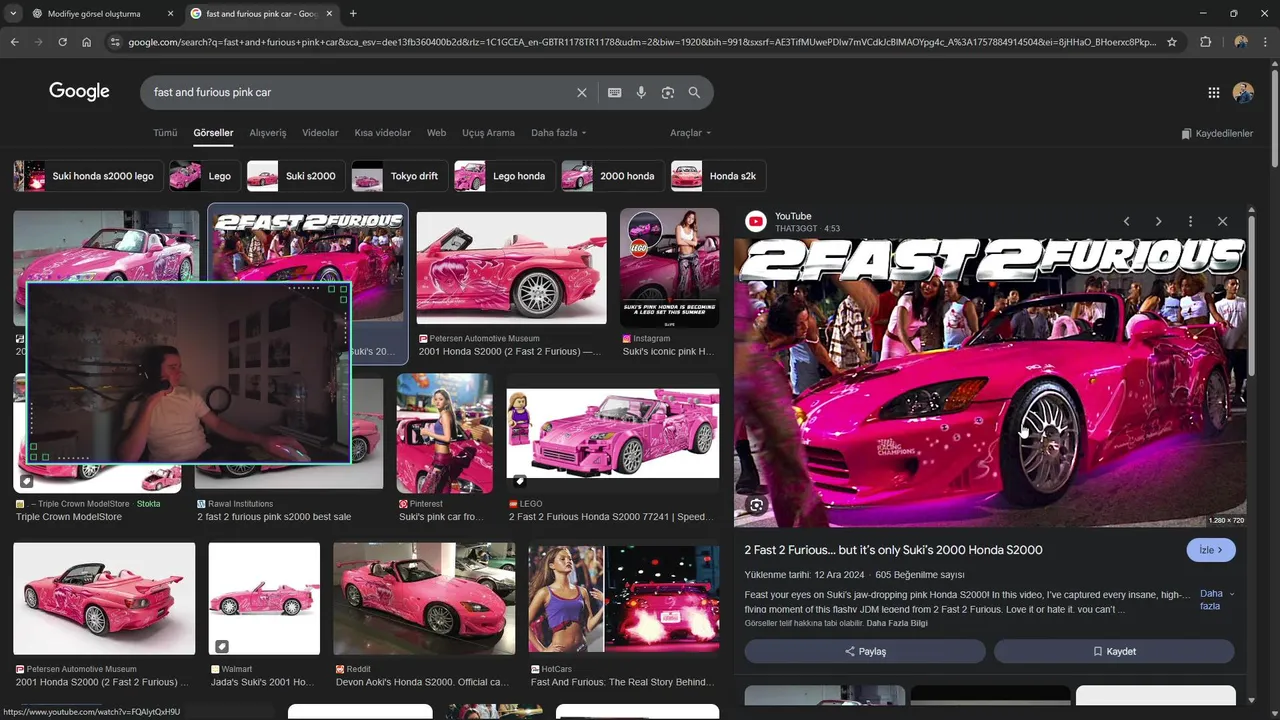The width and height of the screenshot is (1280, 720).
Task: View site information in address bar
Action: pyautogui.click(x=115, y=42)
